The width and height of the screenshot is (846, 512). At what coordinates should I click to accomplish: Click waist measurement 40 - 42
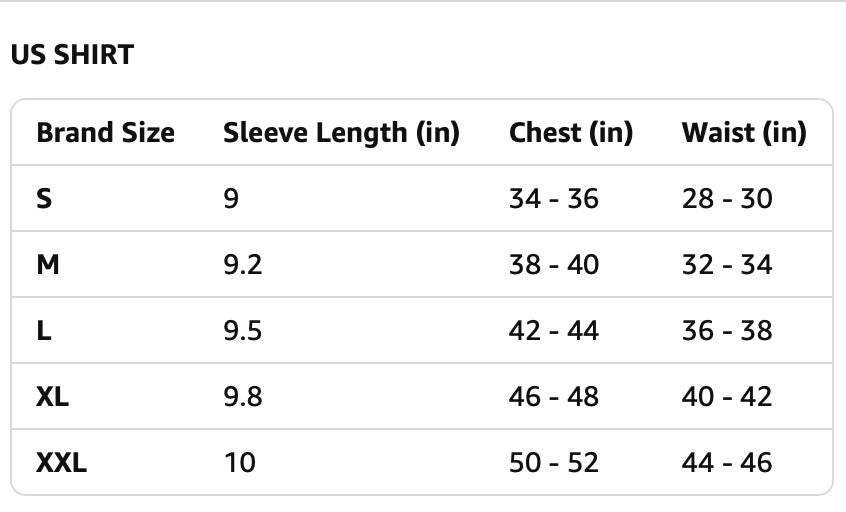pyautogui.click(x=727, y=397)
